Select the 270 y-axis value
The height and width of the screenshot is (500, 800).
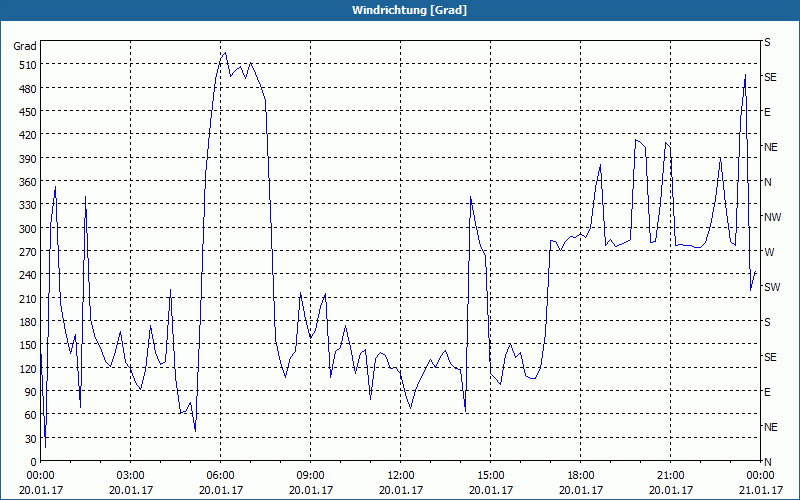[28, 252]
